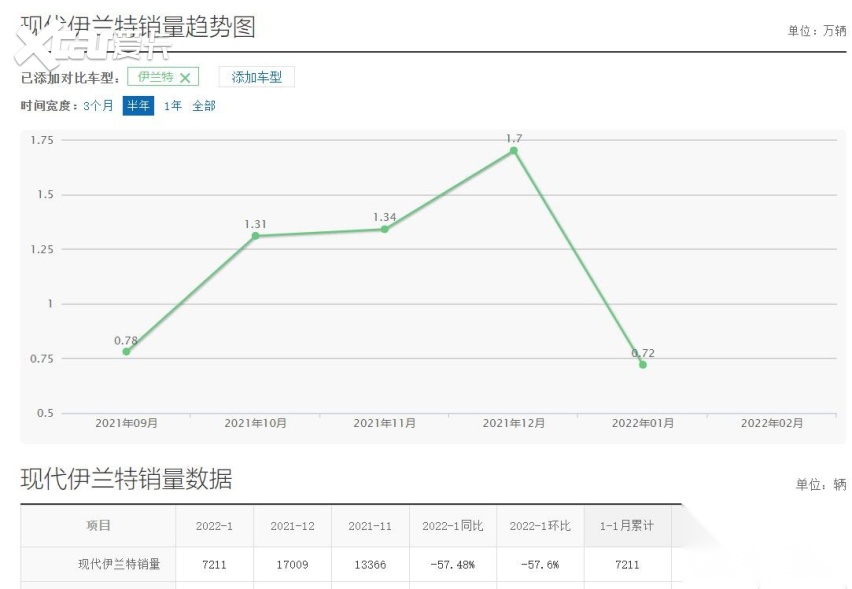852x589 pixels.
Task: Click the 1.5 y-axis label
Action: tap(45, 195)
